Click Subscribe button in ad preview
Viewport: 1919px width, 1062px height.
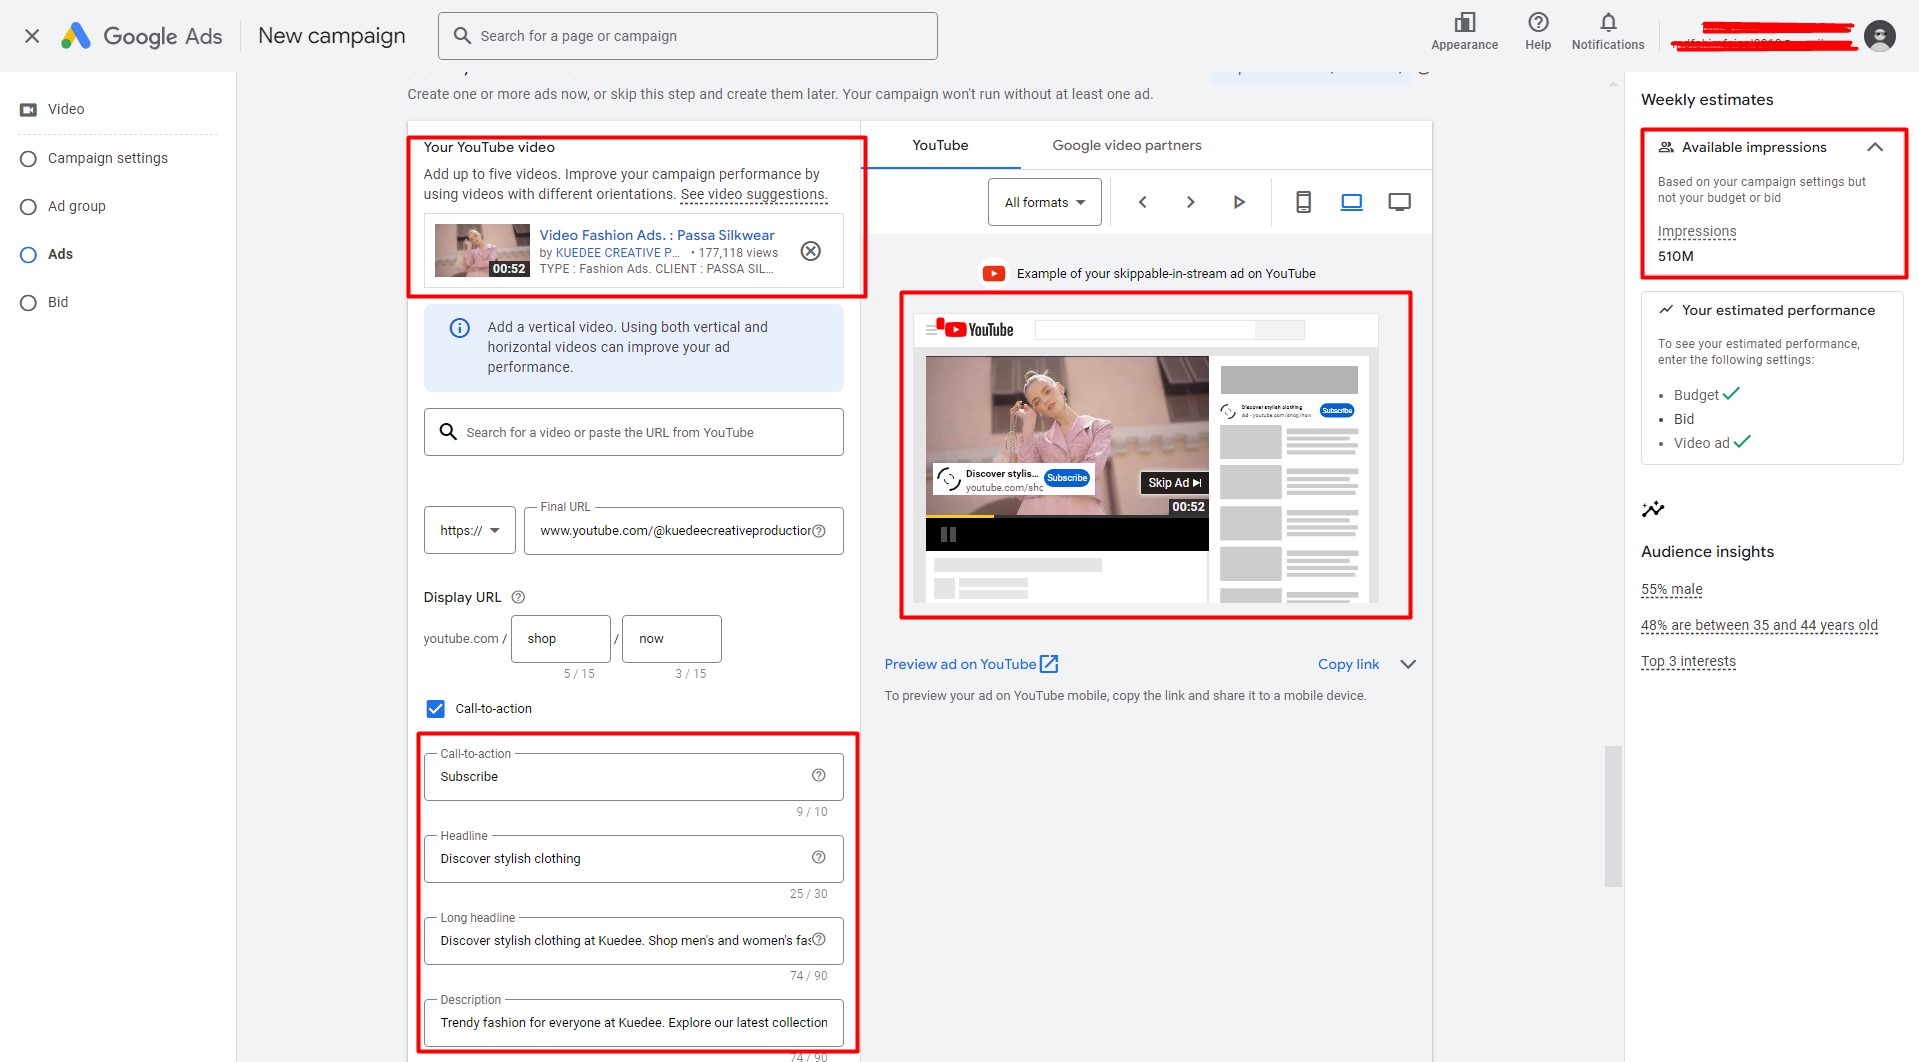point(1067,478)
